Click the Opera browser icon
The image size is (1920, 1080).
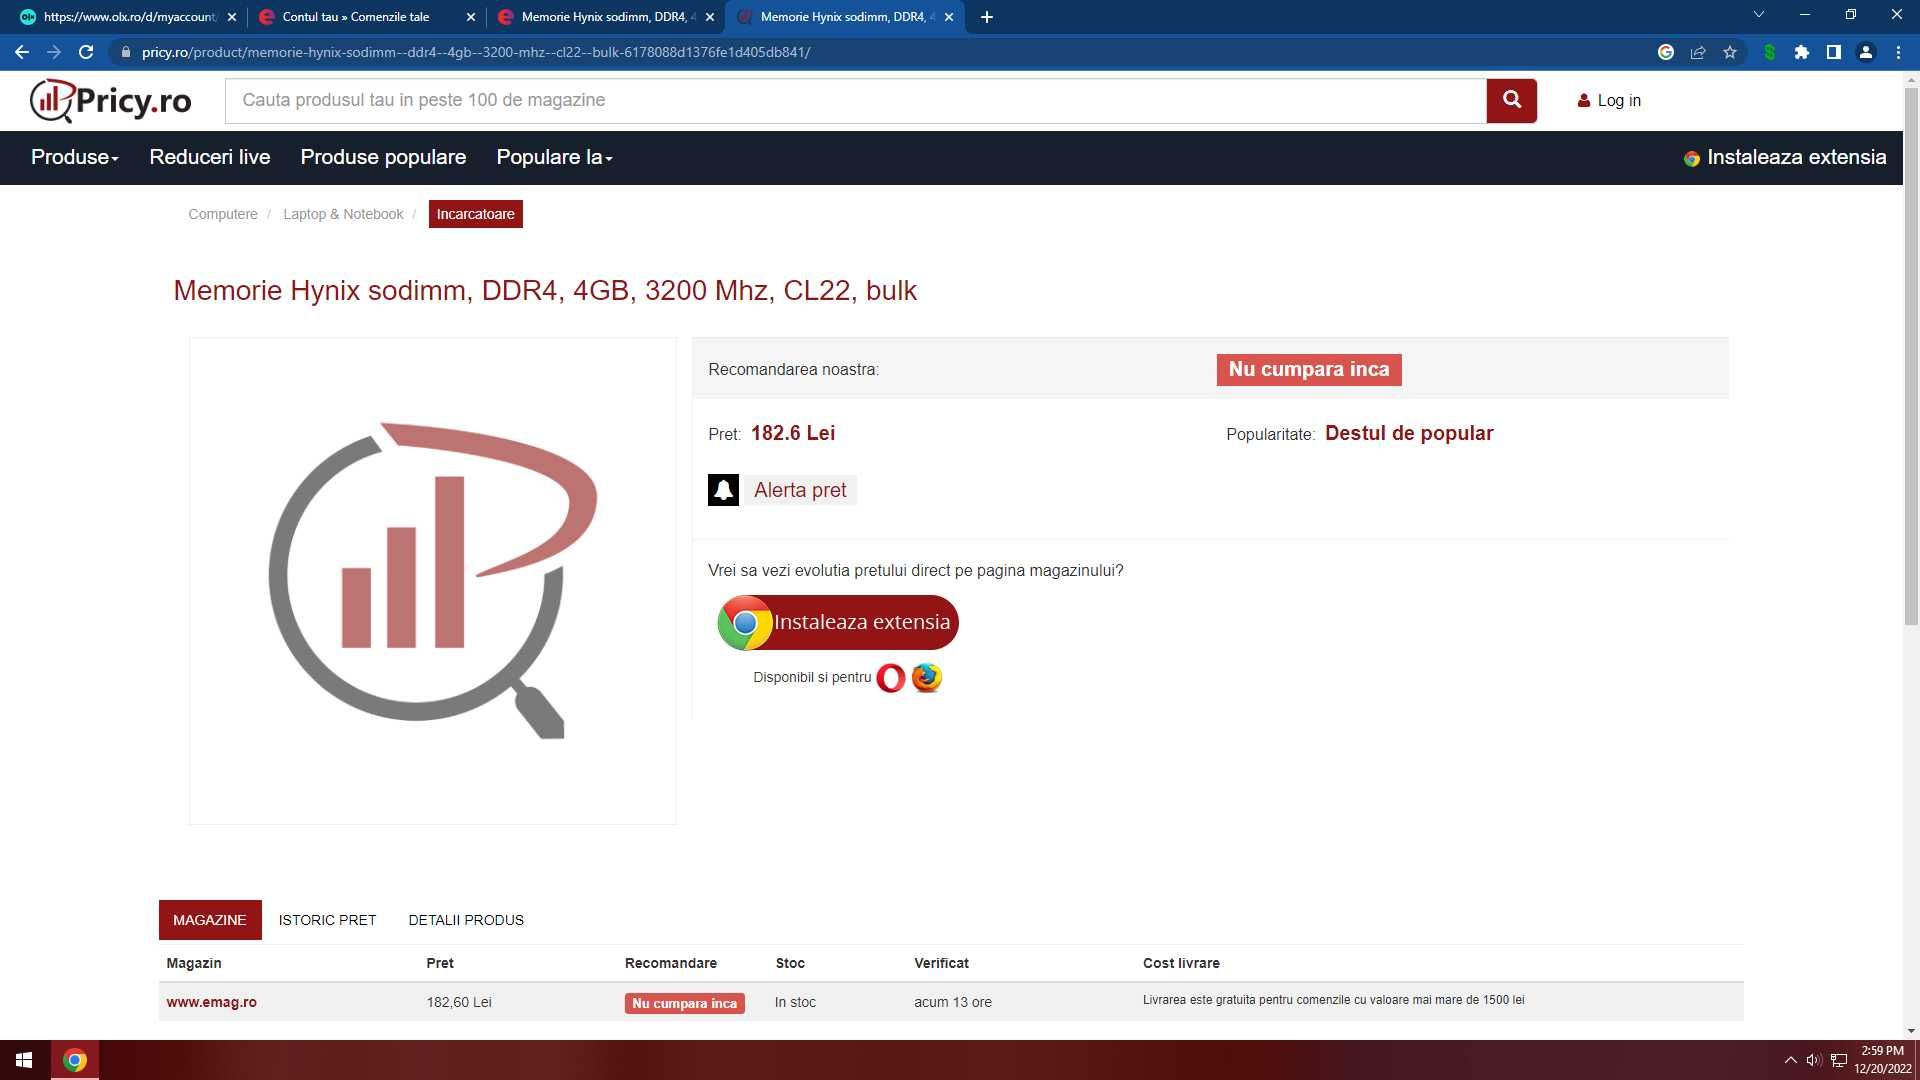point(890,678)
